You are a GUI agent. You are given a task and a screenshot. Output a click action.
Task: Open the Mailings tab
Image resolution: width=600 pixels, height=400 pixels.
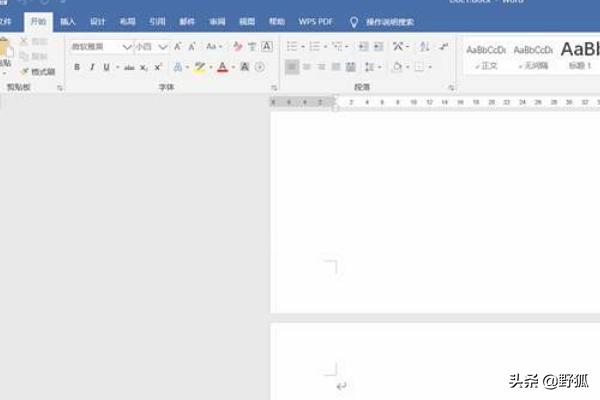(187, 22)
